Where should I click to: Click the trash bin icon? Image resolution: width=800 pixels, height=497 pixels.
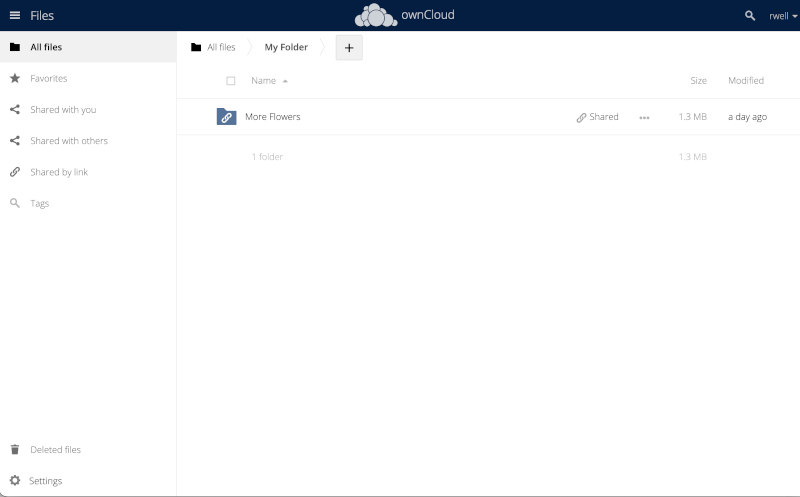pos(15,450)
